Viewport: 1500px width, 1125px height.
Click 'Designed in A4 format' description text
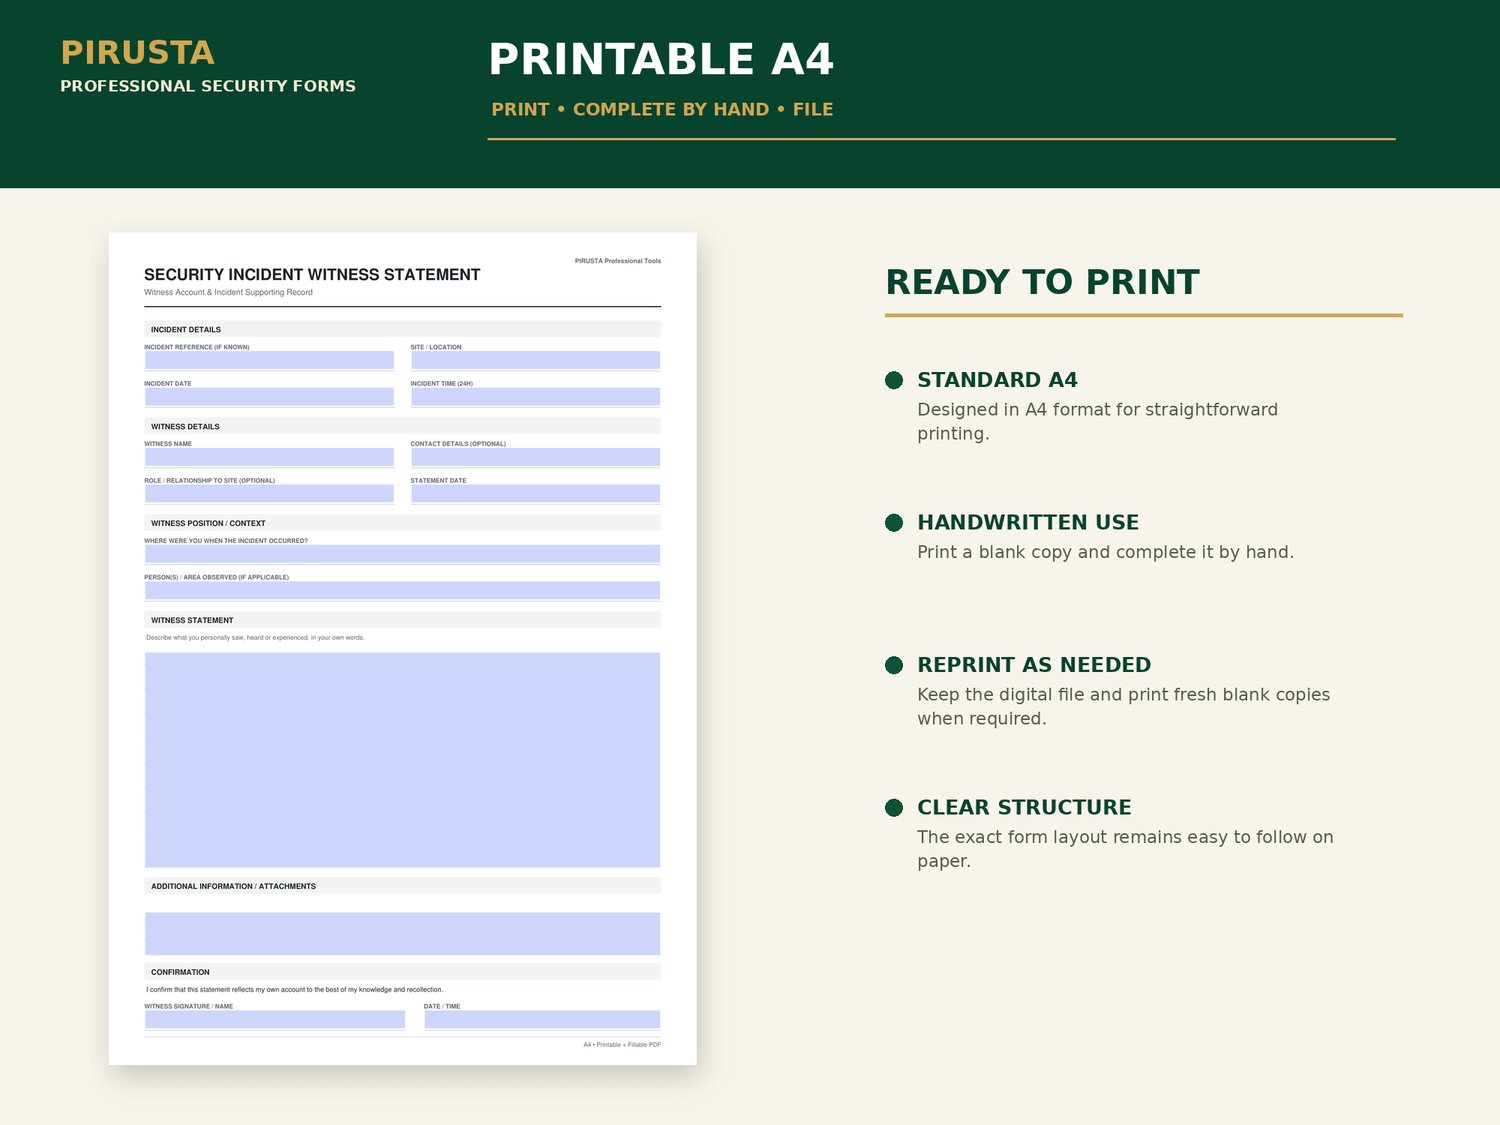click(x=1097, y=421)
